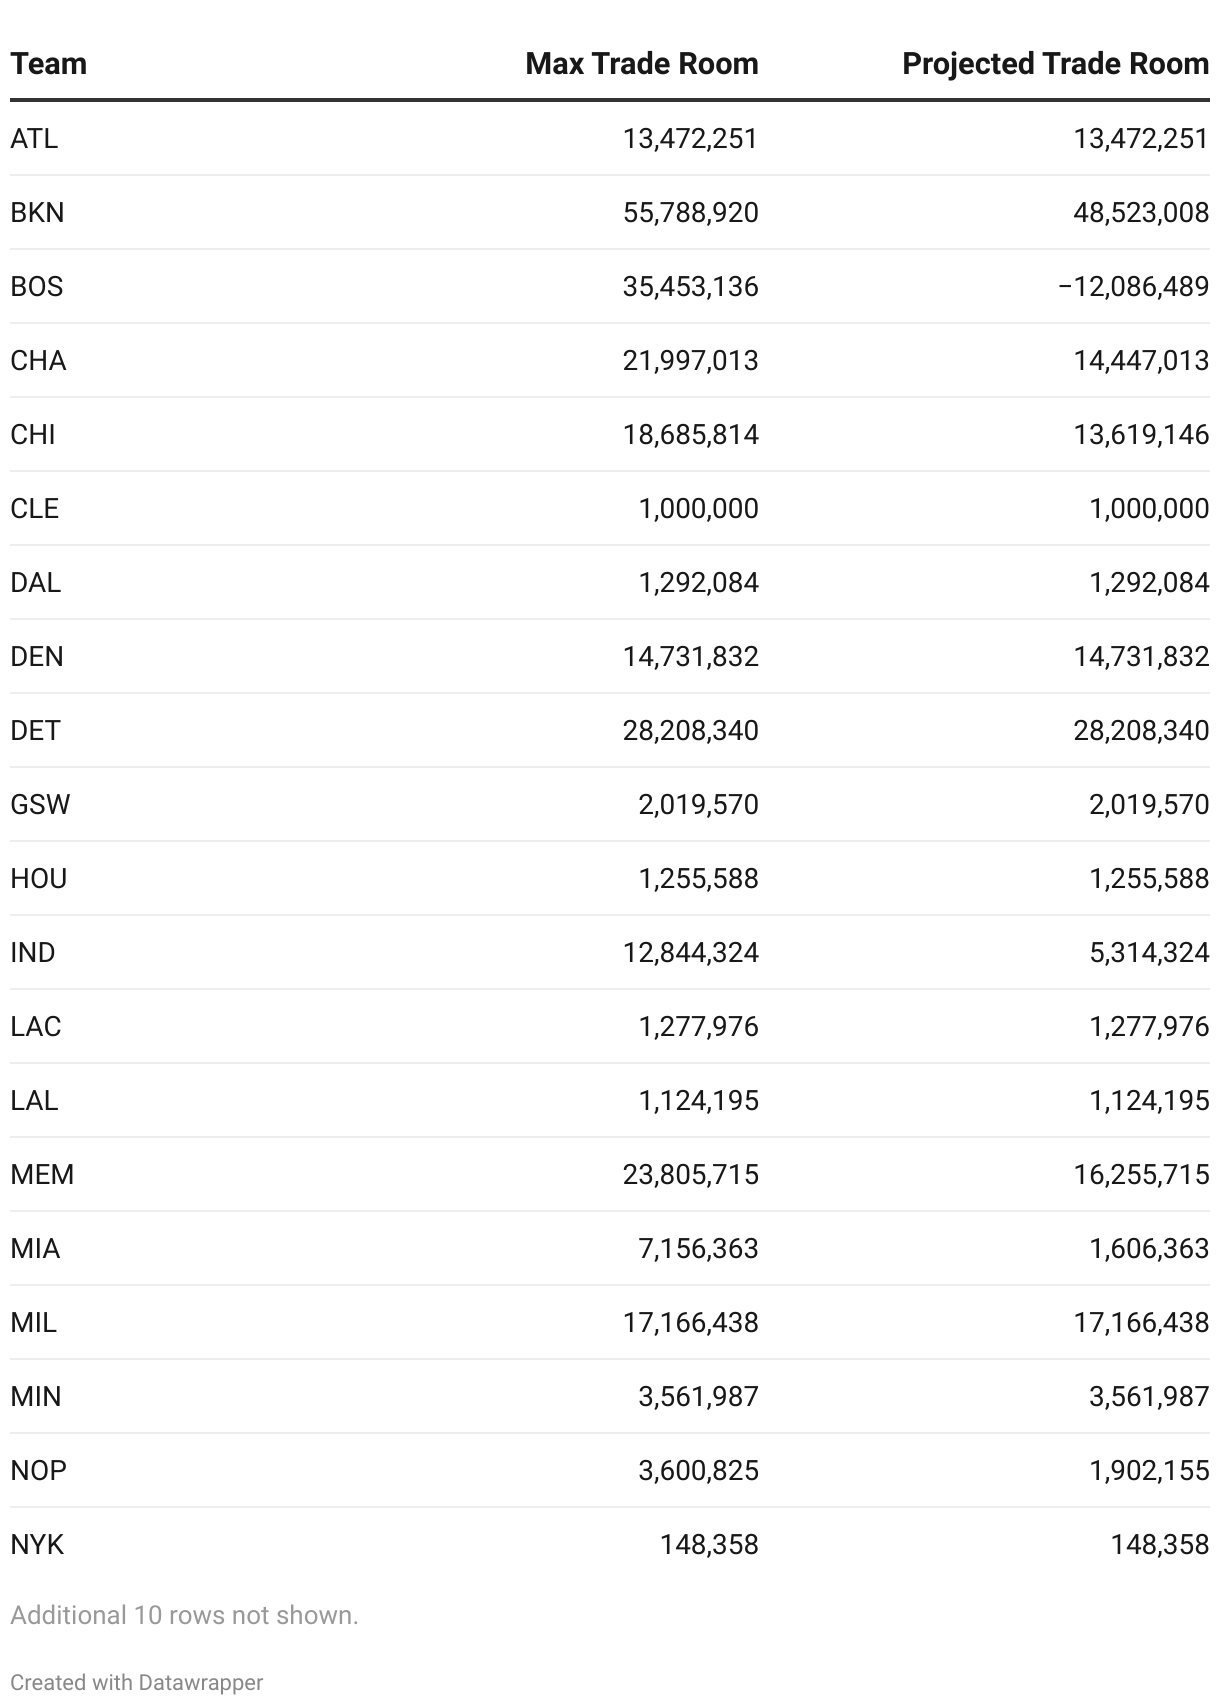Screen dimensions: 1220x1706
Task: Open the Created with Datawrapper link
Action: point(137,1682)
